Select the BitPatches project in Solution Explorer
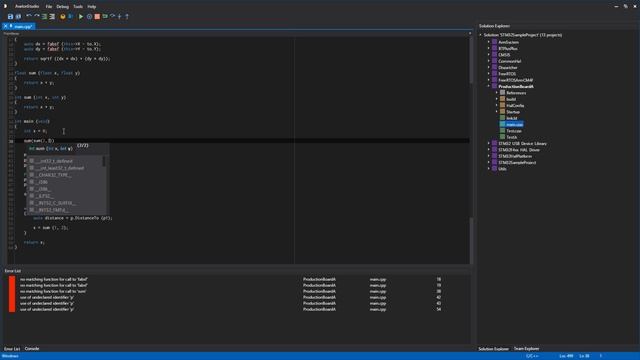The height and width of the screenshot is (360, 640). pos(508,49)
